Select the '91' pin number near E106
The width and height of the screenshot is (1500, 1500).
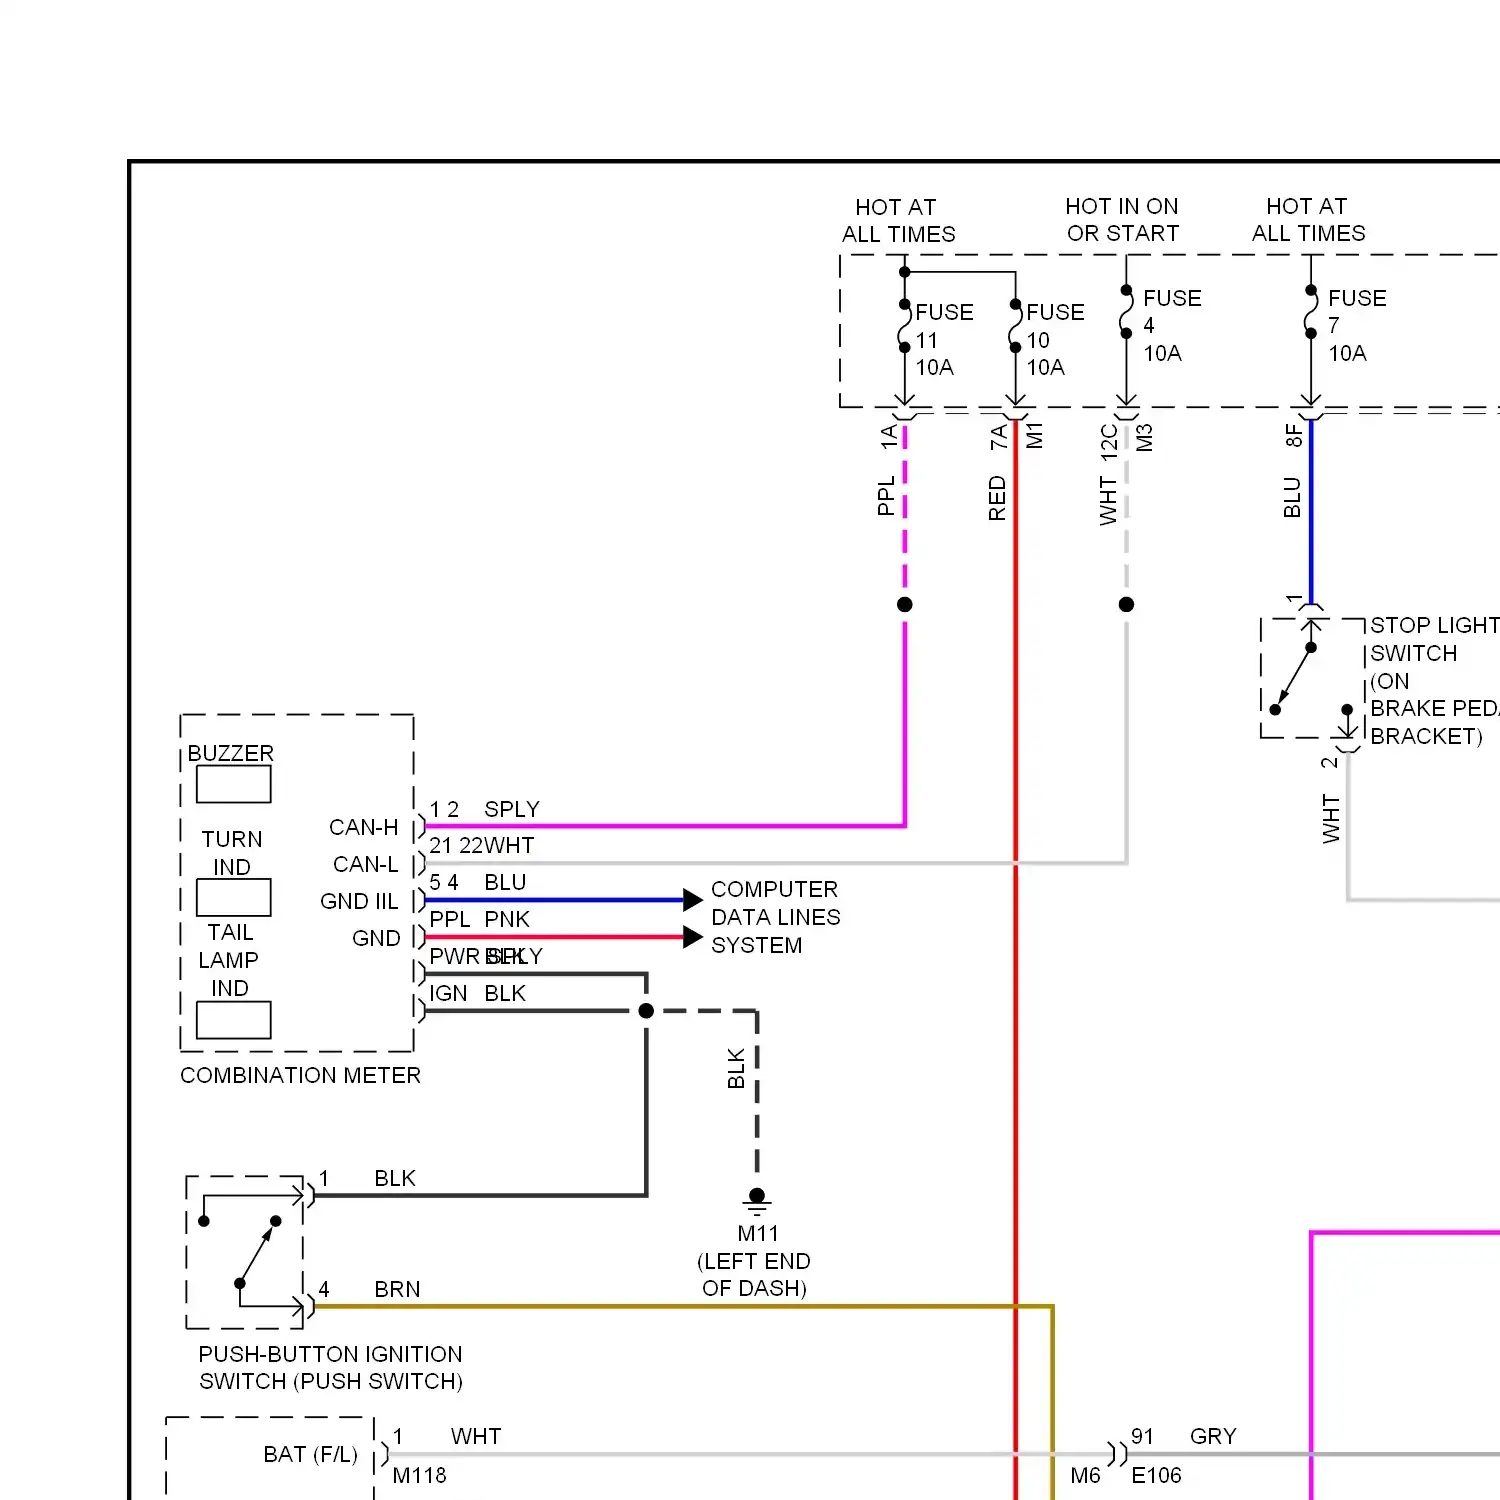point(1142,1436)
